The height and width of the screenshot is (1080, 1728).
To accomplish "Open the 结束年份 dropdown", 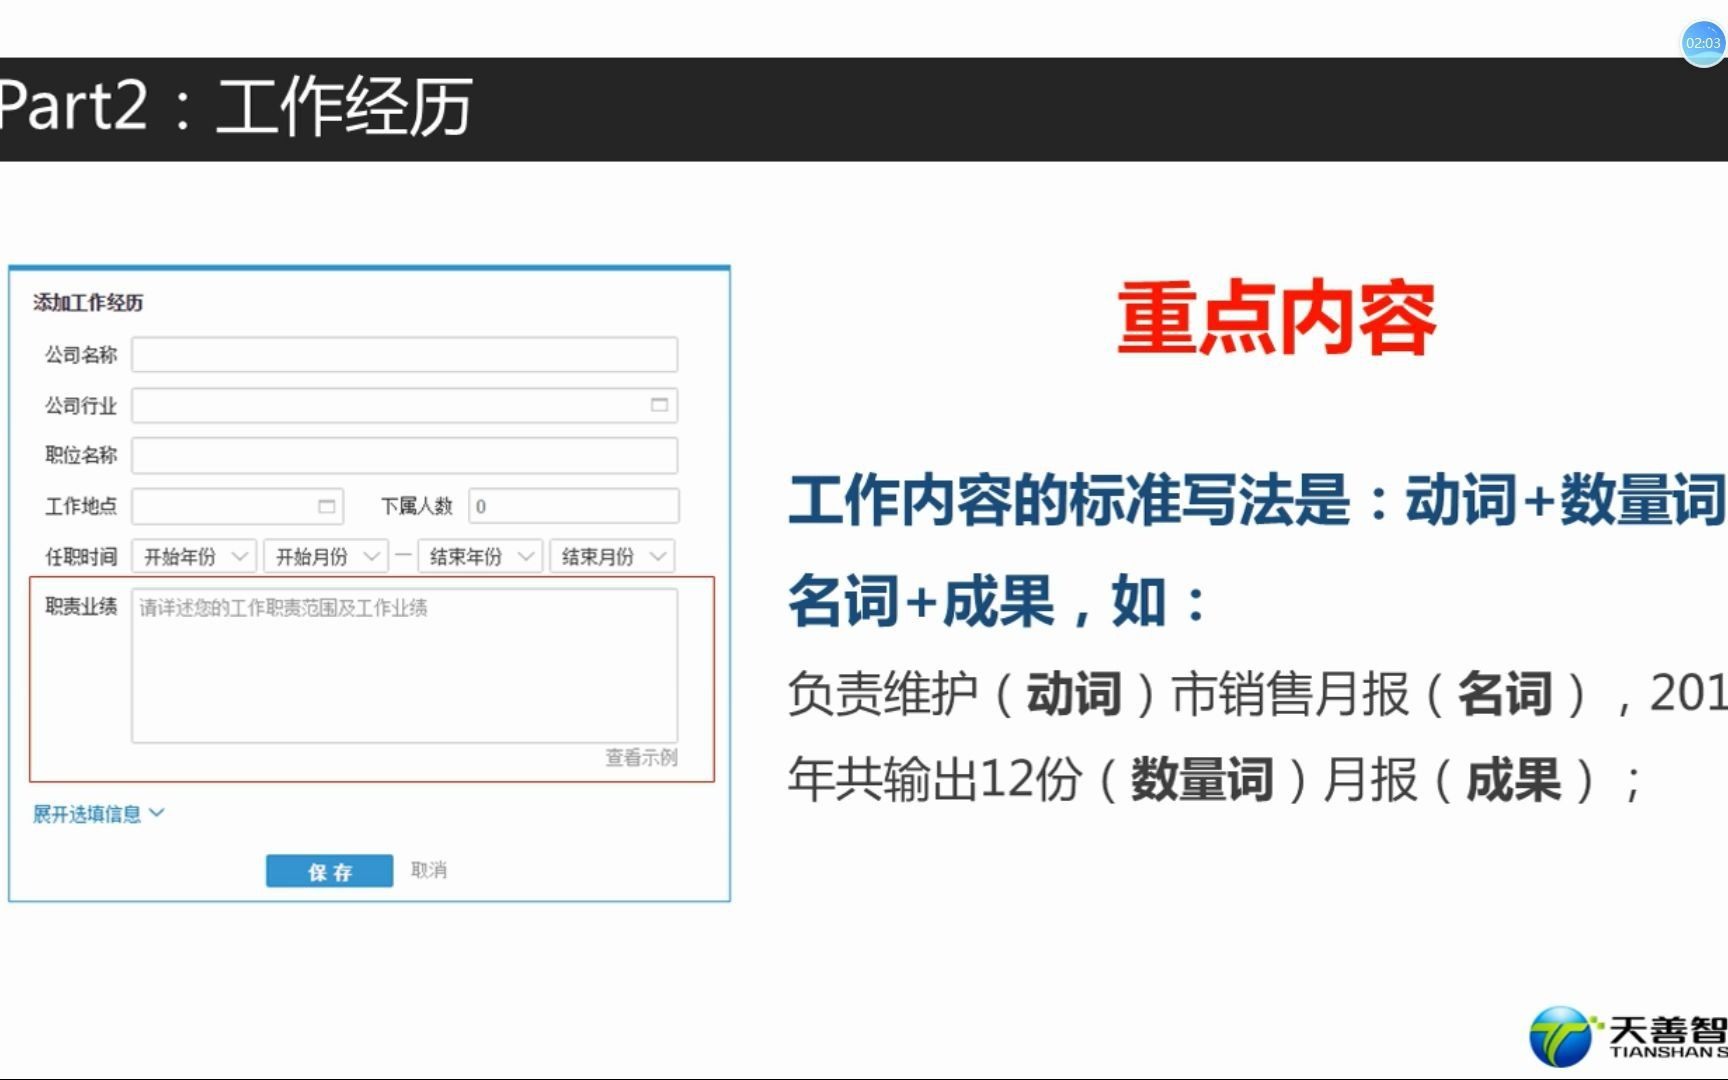I will coord(480,556).
